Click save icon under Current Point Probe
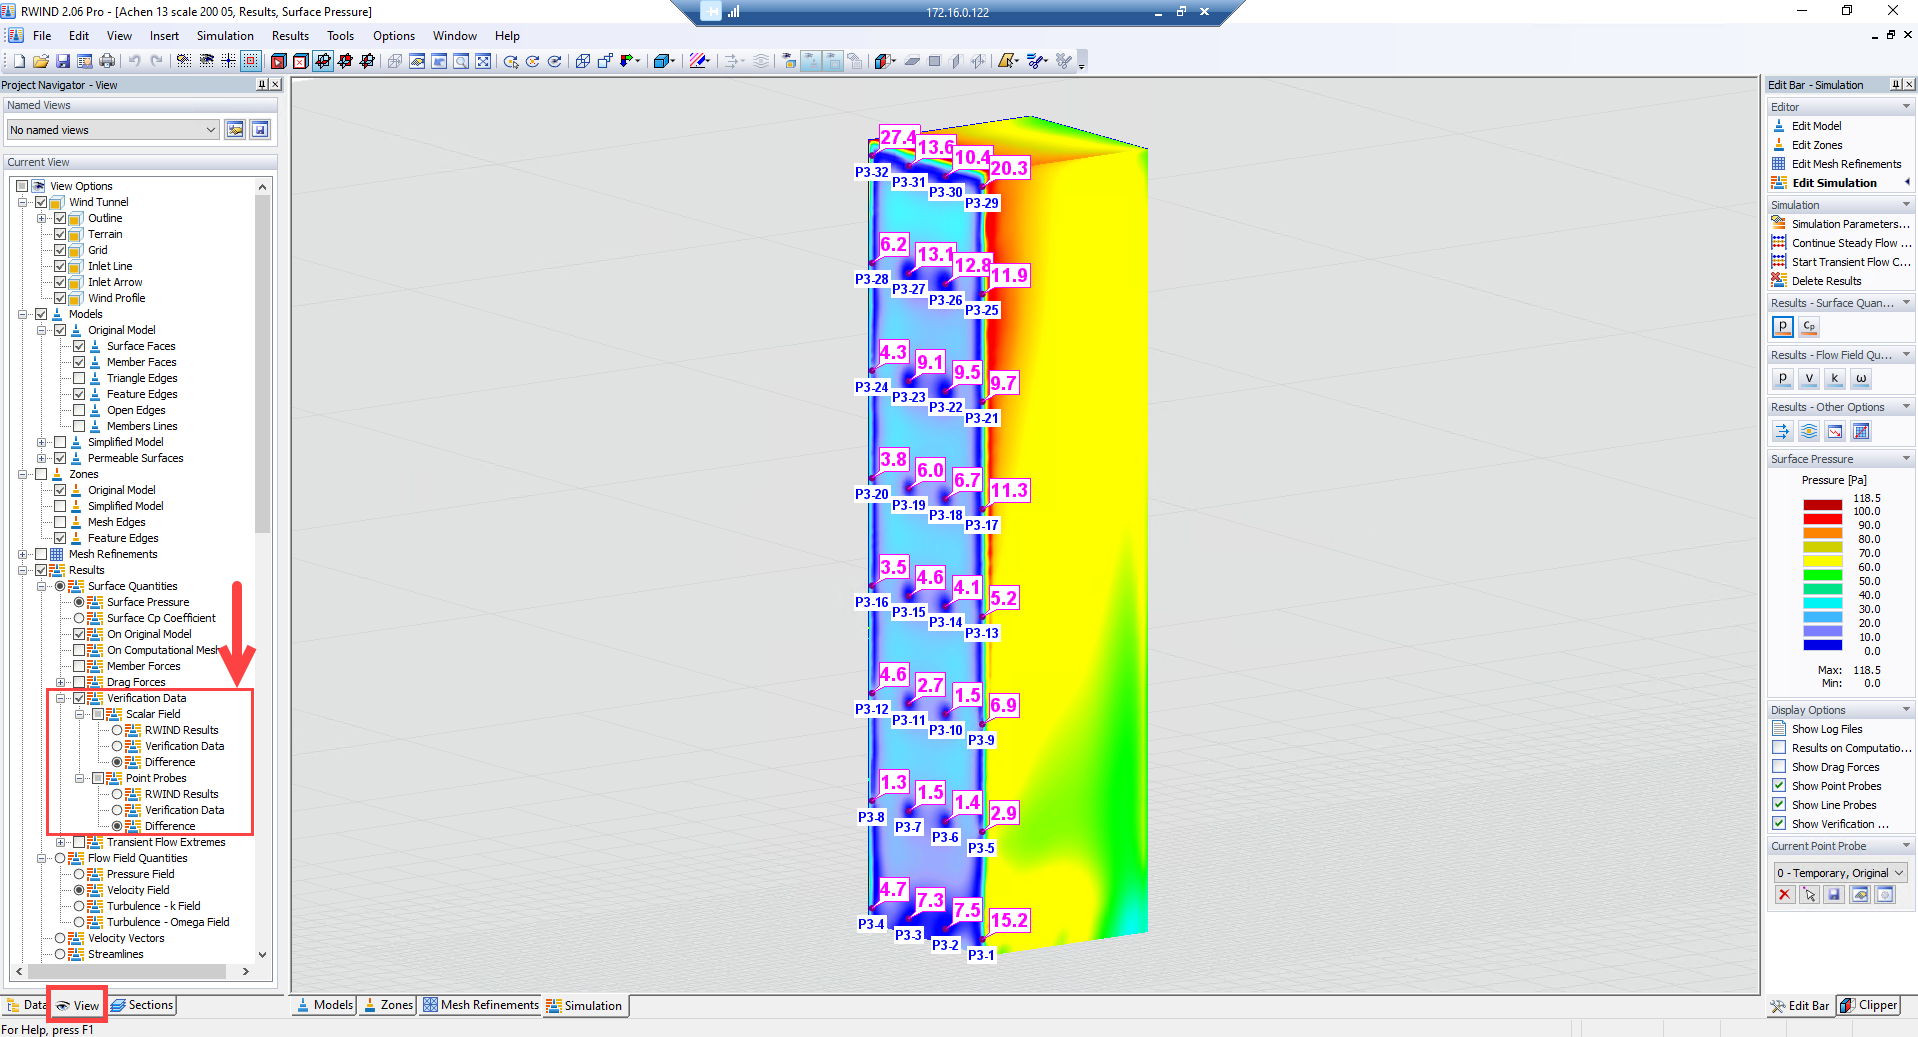The width and height of the screenshot is (1918, 1037). (x=1834, y=895)
